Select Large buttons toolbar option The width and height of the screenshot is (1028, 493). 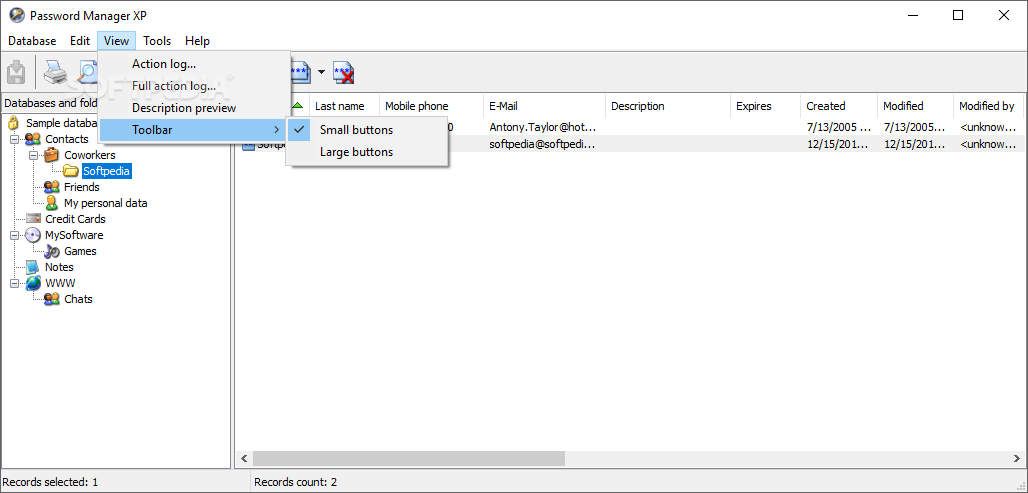[x=367, y=152]
